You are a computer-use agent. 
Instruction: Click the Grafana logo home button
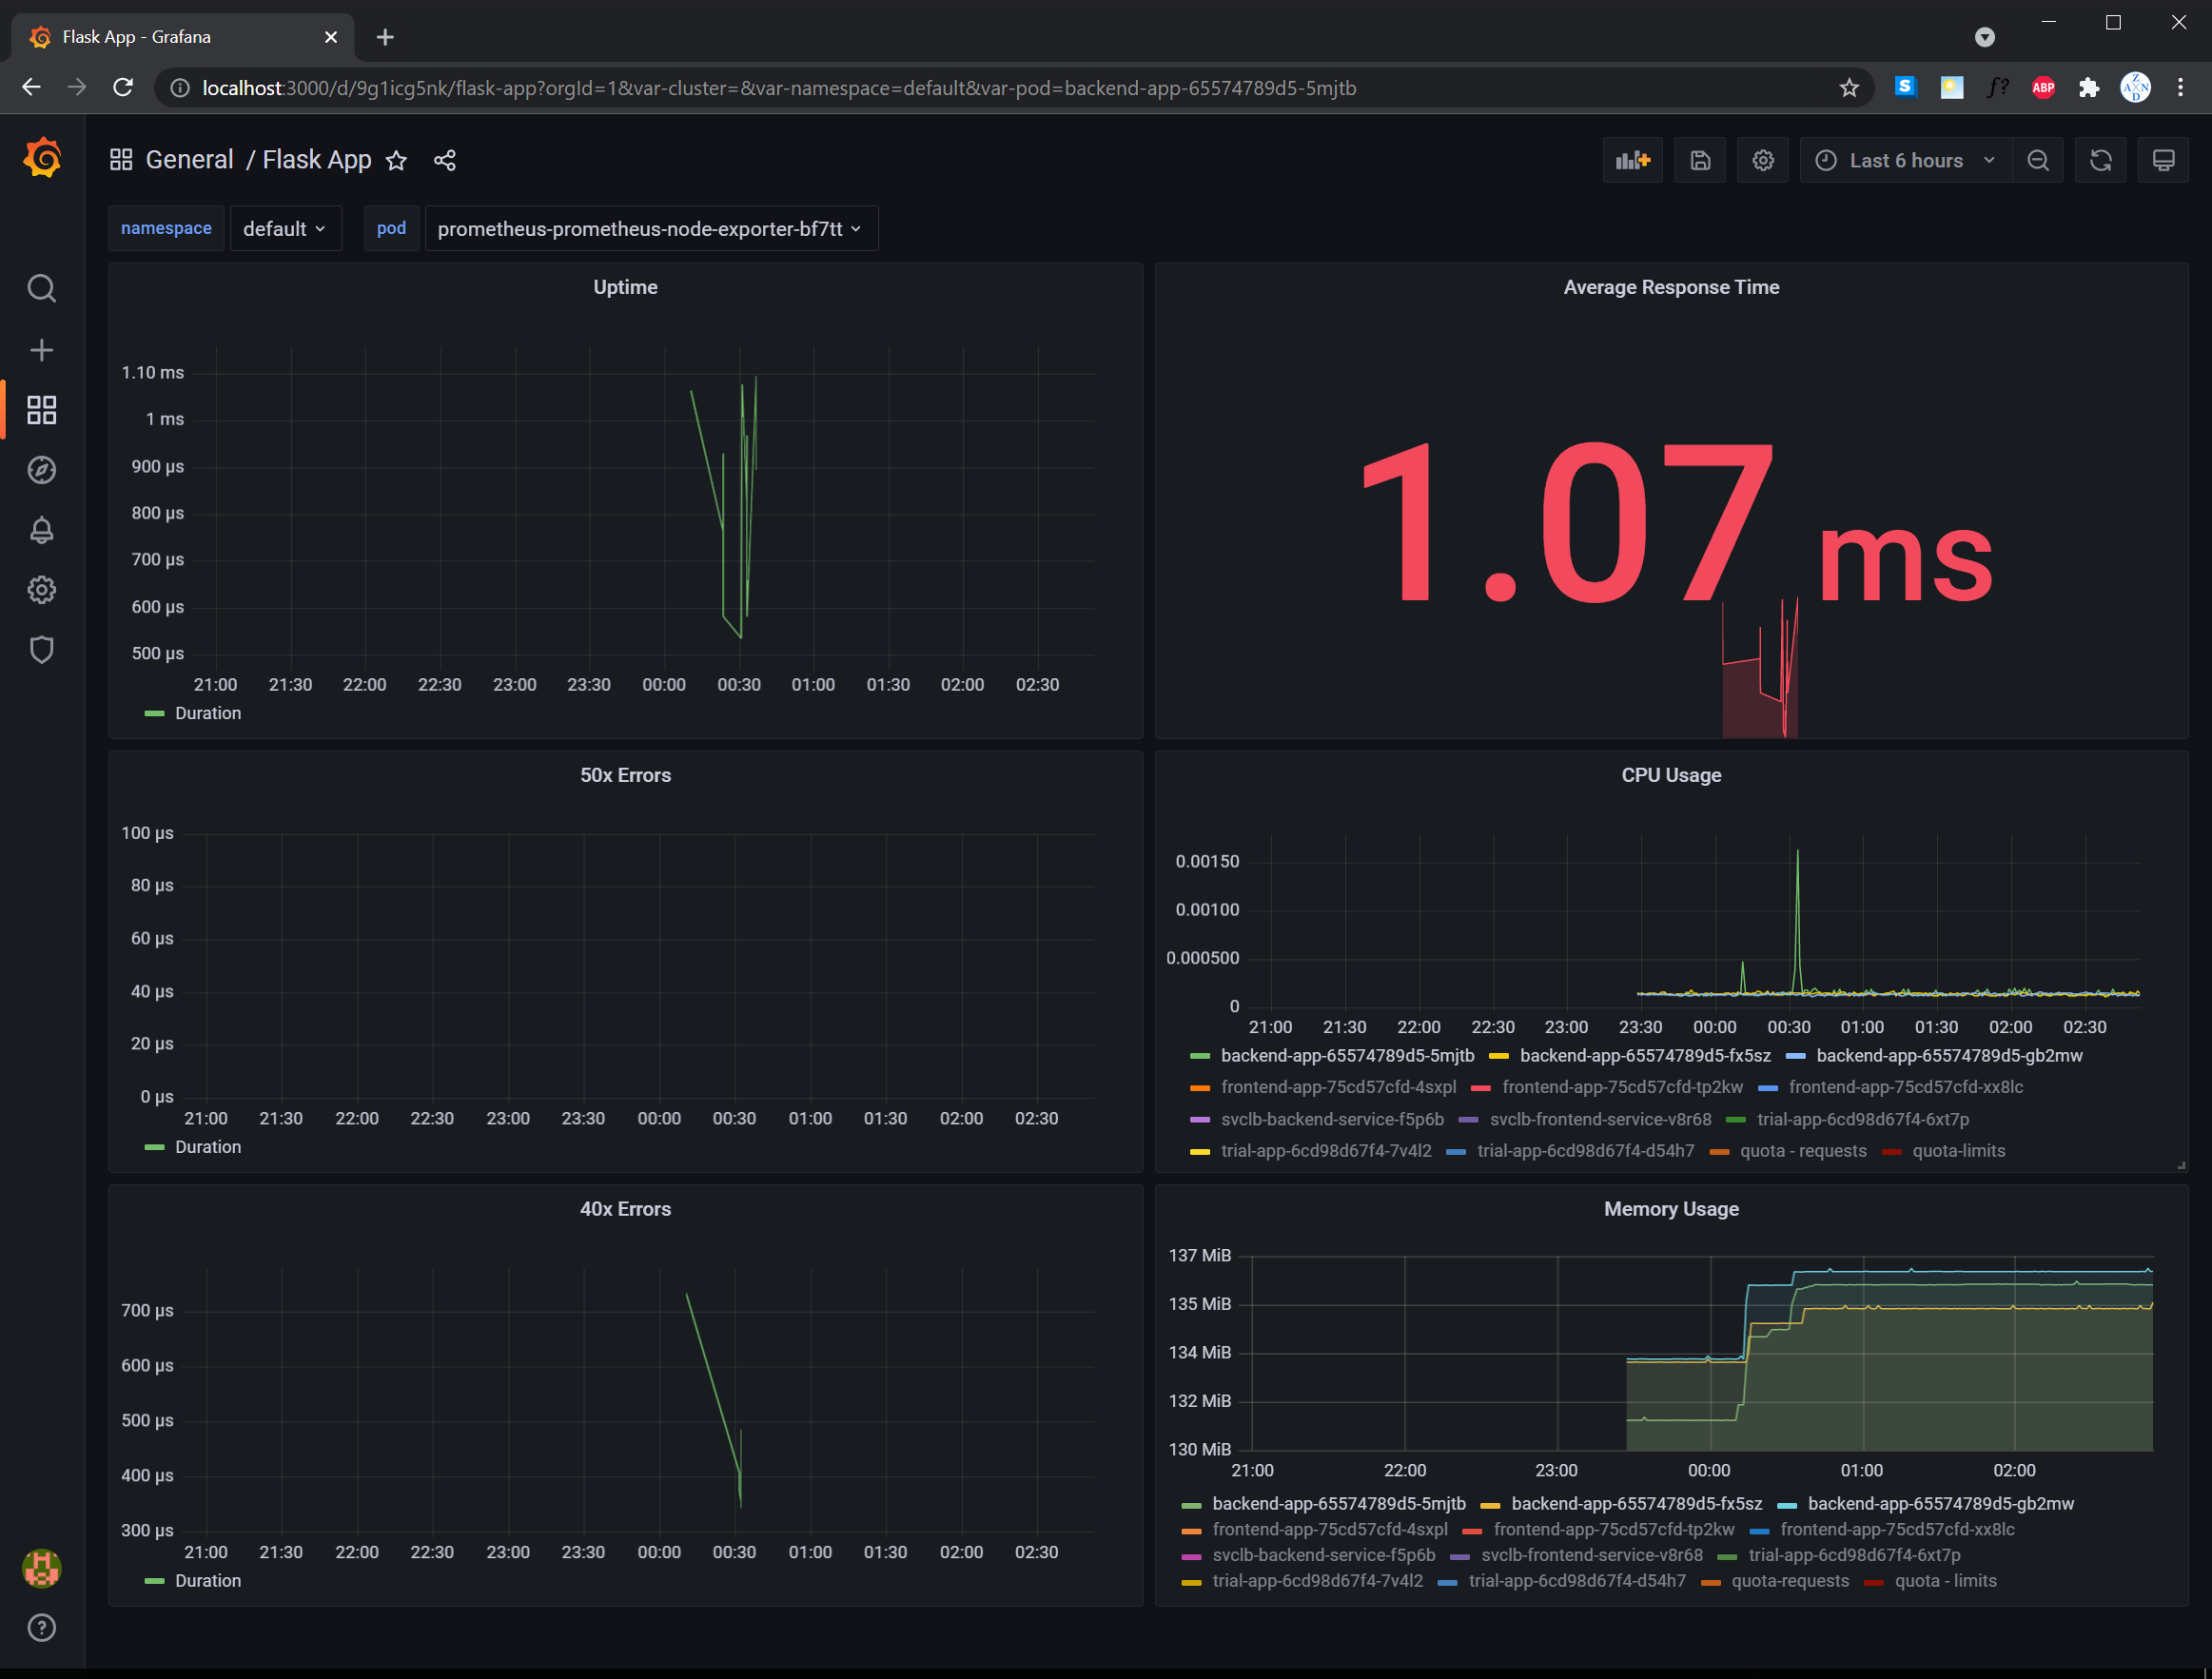click(42, 158)
